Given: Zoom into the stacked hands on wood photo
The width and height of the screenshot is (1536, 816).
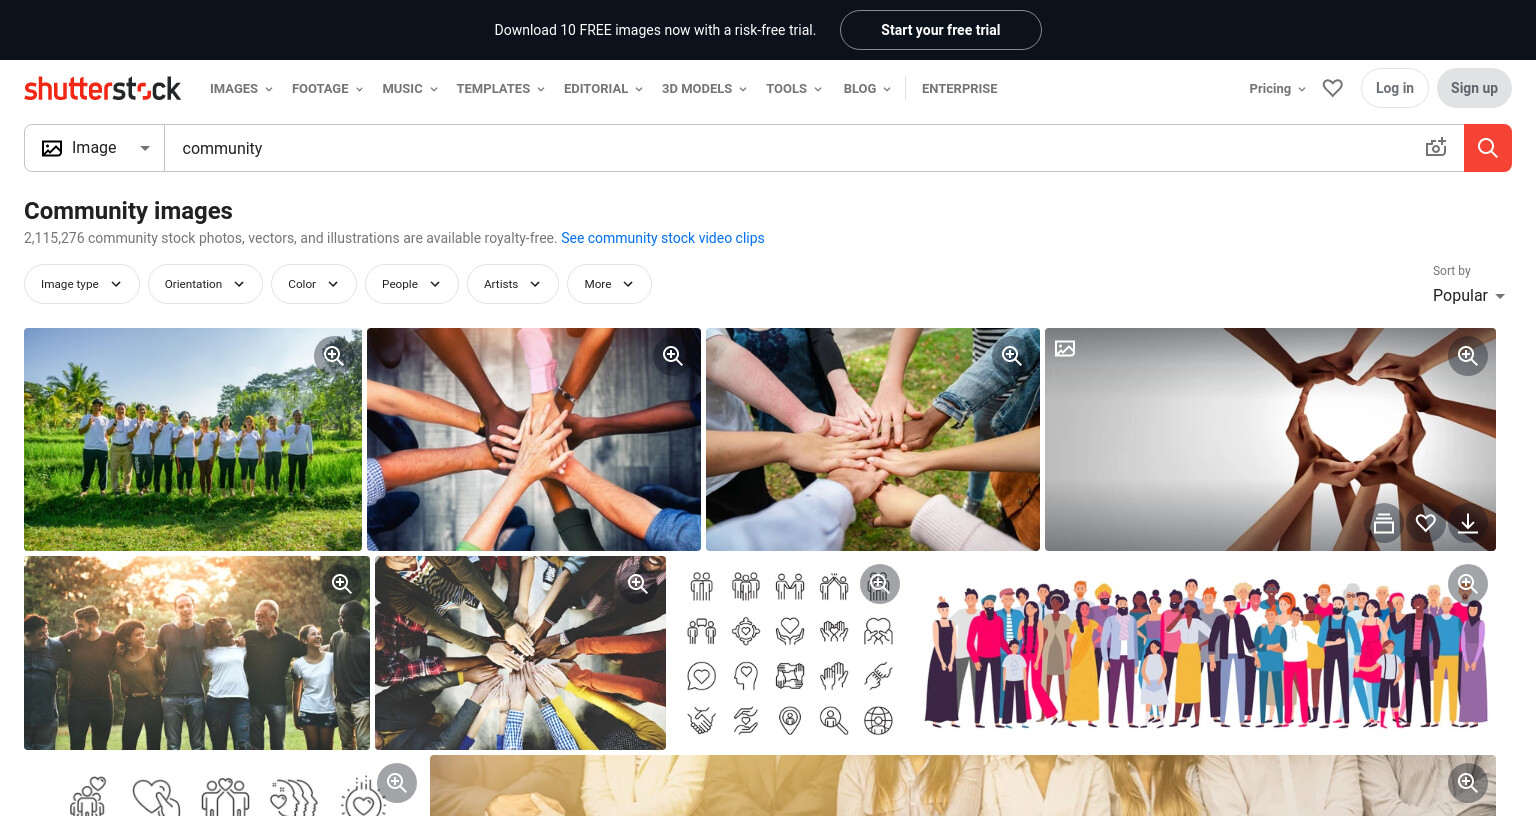Looking at the screenshot, I should pyautogui.click(x=673, y=356).
